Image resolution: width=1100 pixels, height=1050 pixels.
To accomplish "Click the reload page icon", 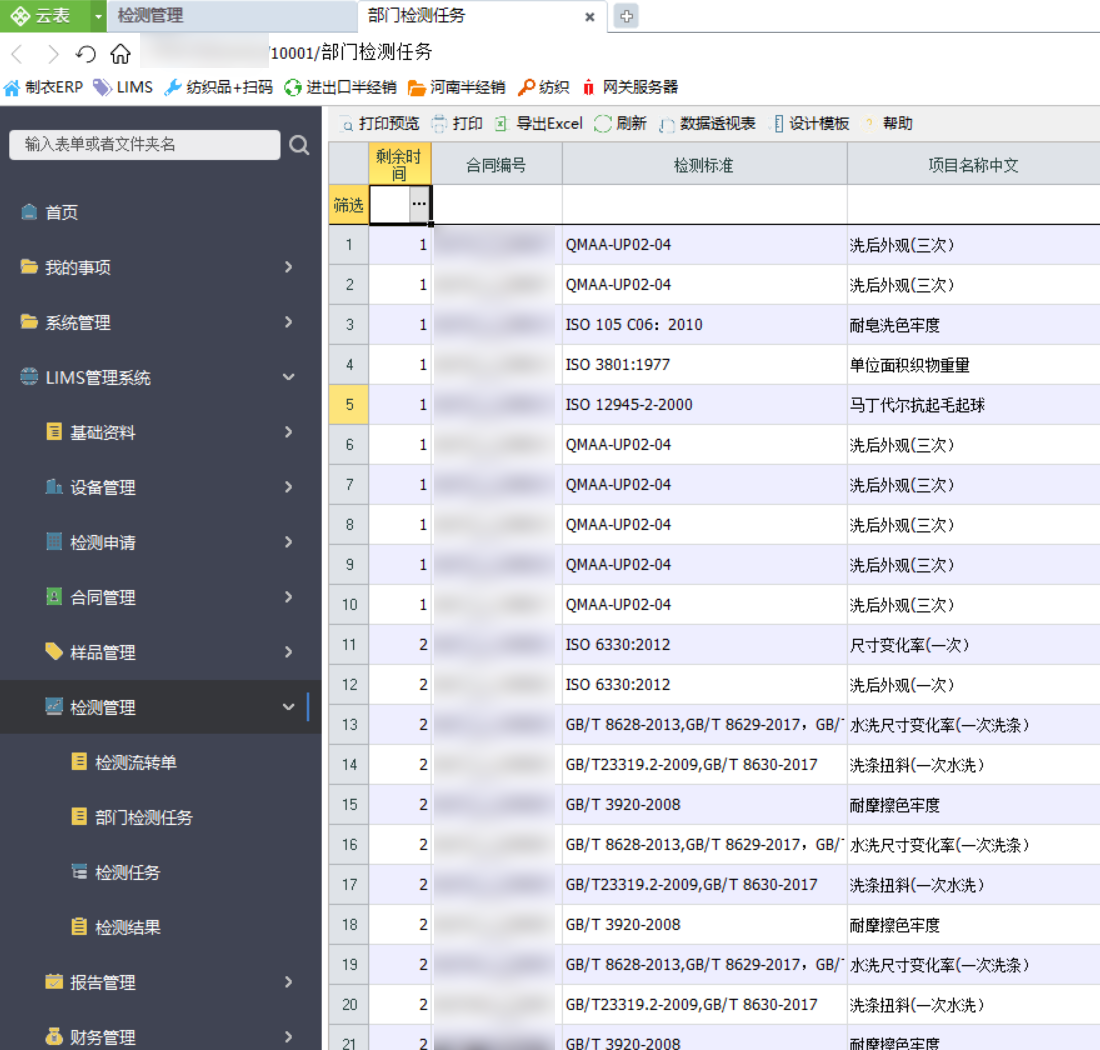I will (x=86, y=53).
